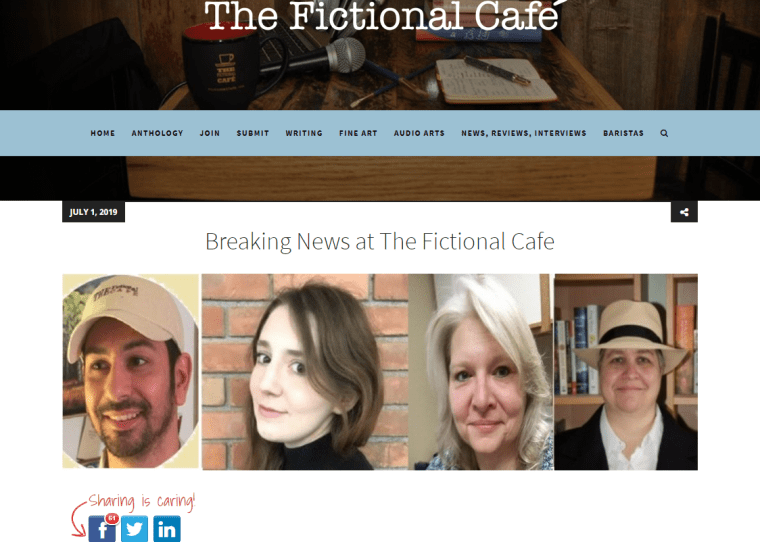Click the photo of person in fedora hat
Viewport: 760px width, 542px height.
[626, 372]
